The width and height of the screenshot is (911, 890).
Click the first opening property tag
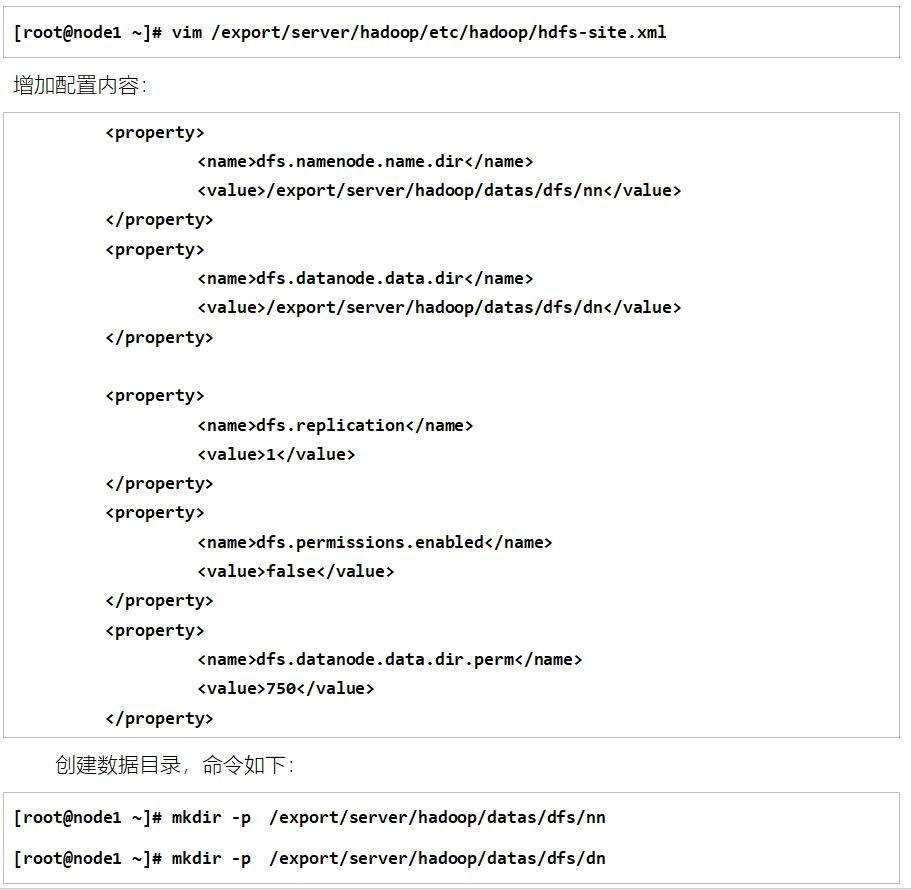coord(155,133)
